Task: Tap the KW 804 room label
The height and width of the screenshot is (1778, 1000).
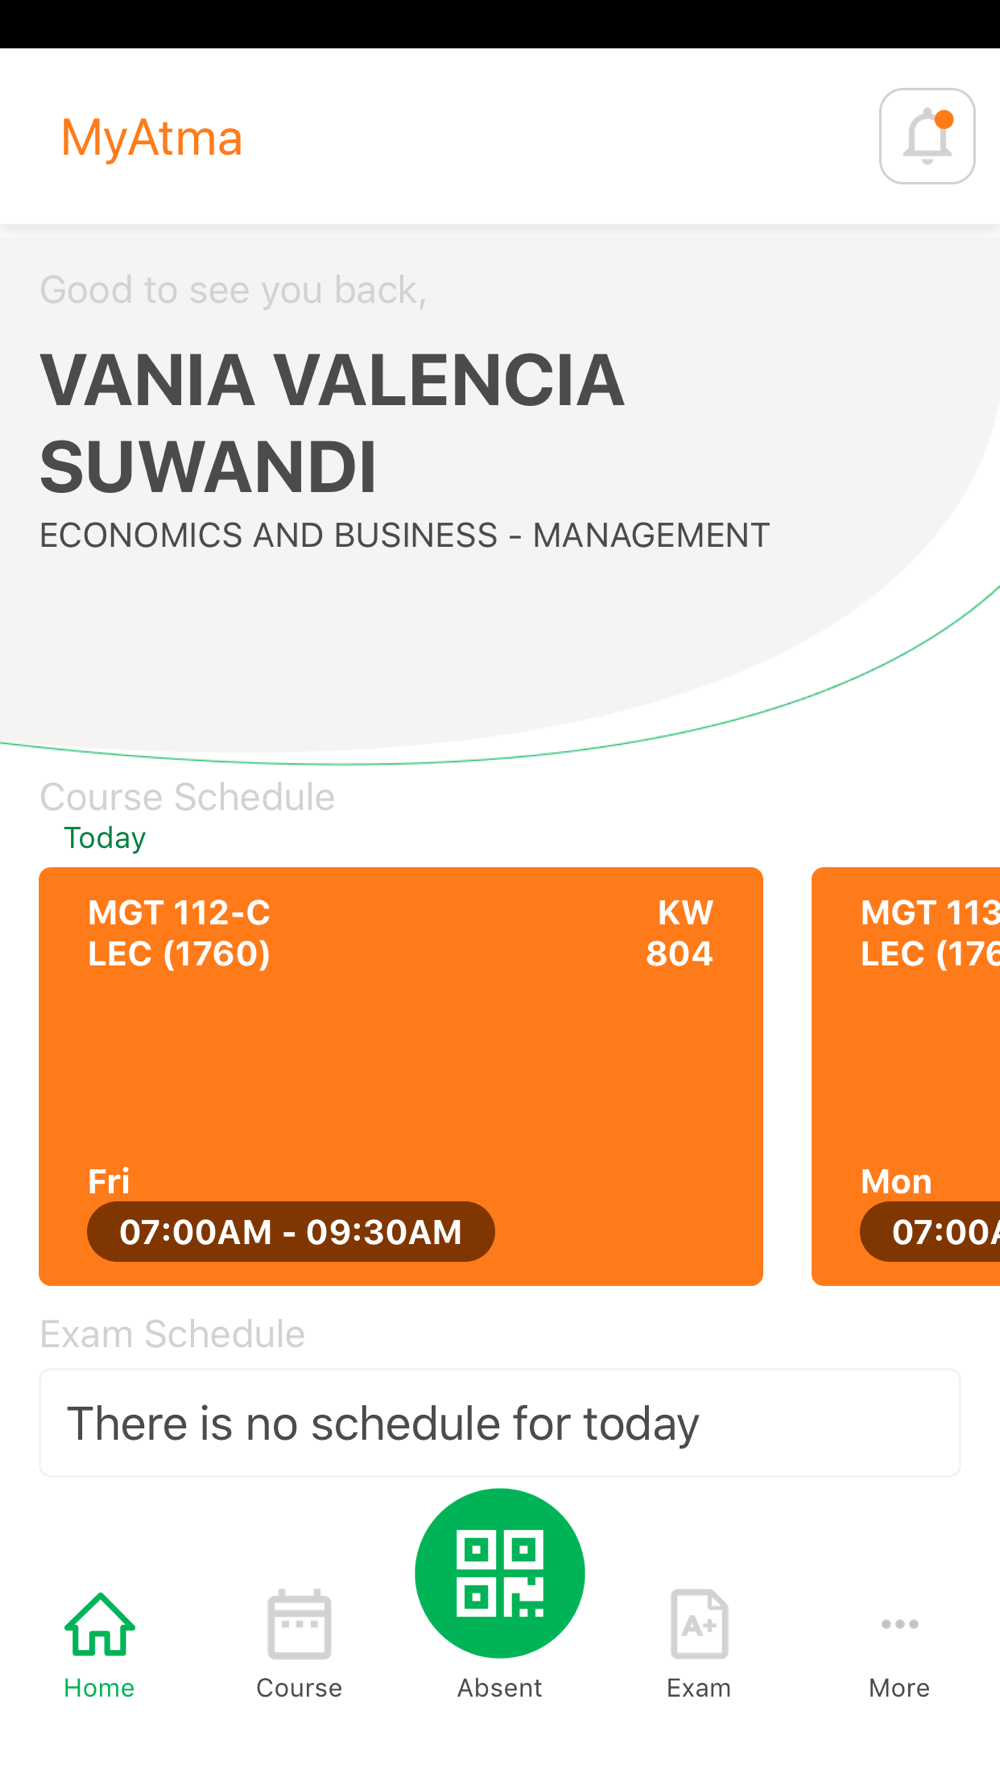Action: pyautogui.click(x=680, y=933)
